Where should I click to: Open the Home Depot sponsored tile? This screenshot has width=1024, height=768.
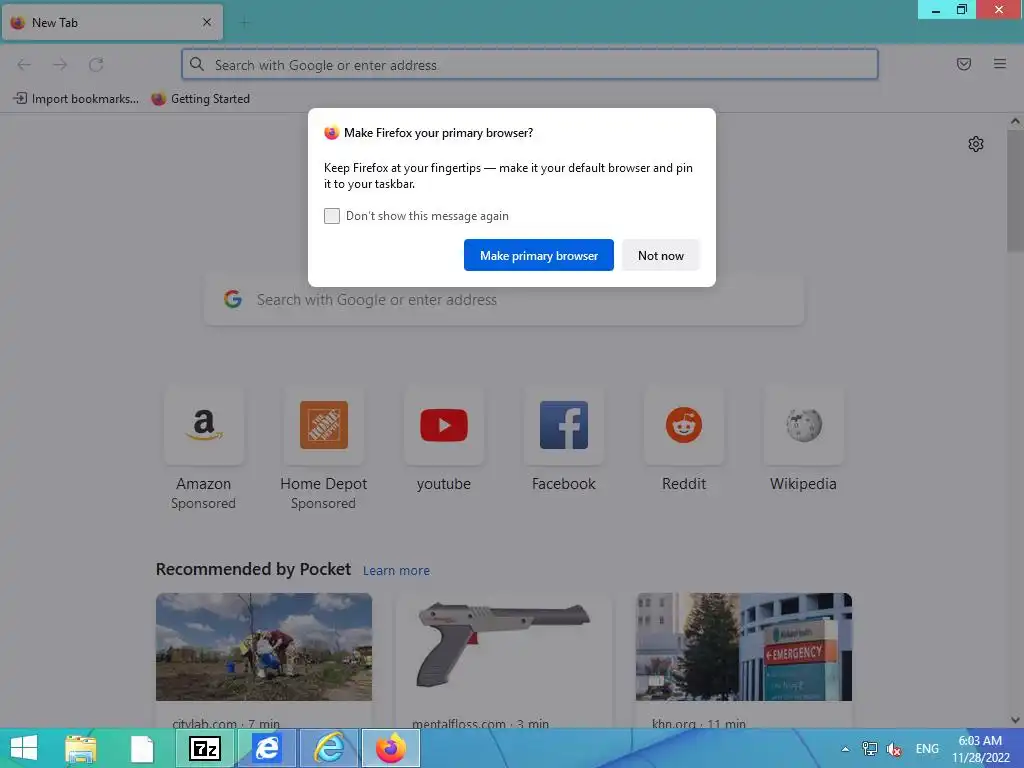(x=323, y=425)
